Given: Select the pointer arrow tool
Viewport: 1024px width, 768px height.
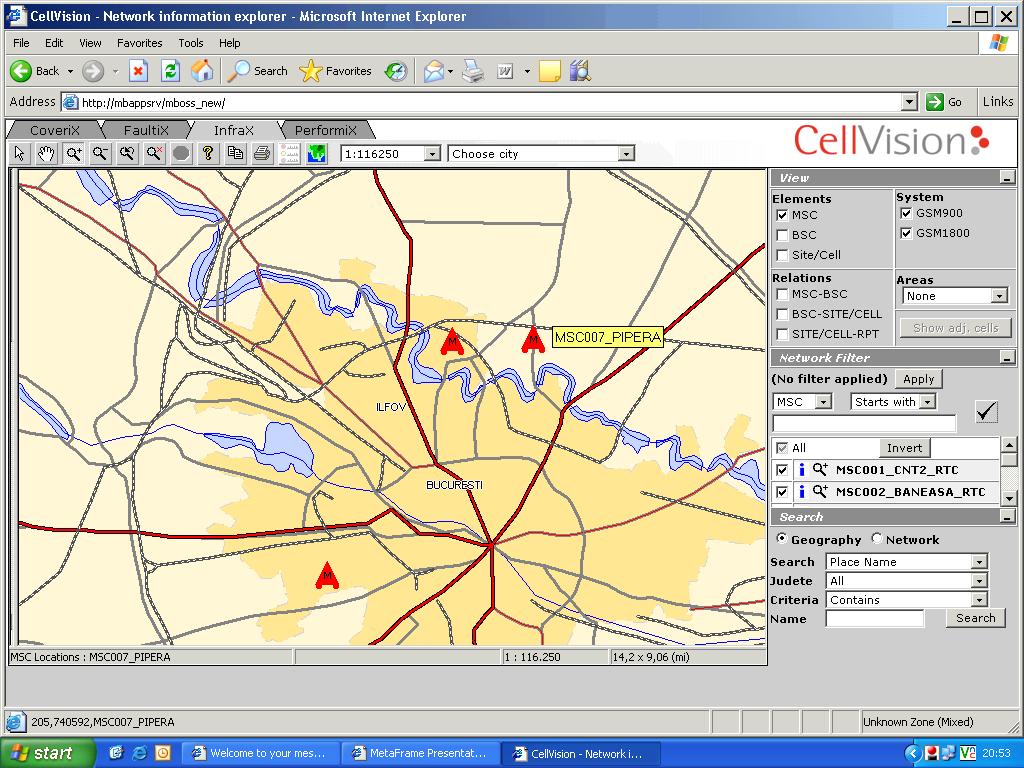Looking at the screenshot, I should coord(20,153).
